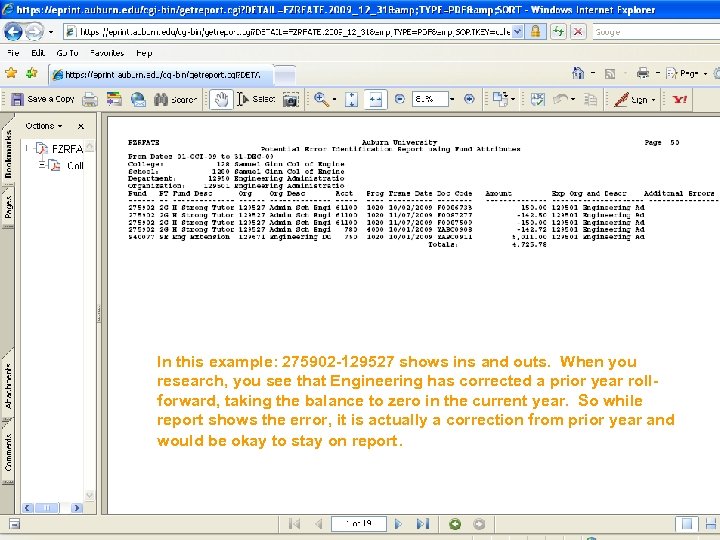
Task: Open the zoom tool dropdown arrow
Action: click(x=334, y=100)
